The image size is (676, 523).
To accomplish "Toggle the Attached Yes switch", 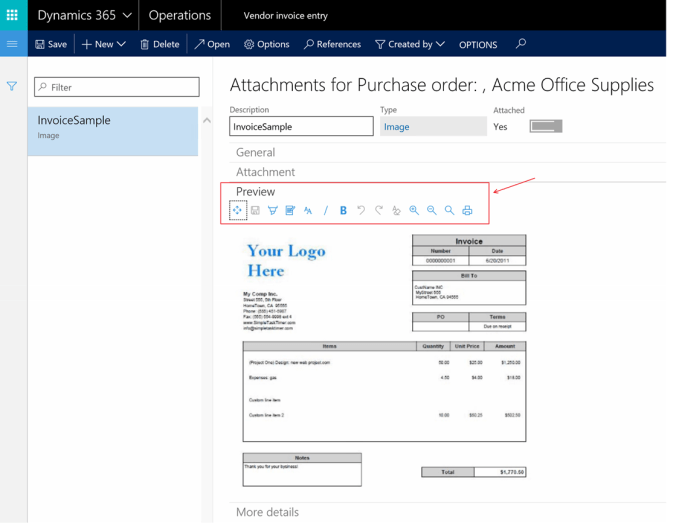I will click(546, 127).
